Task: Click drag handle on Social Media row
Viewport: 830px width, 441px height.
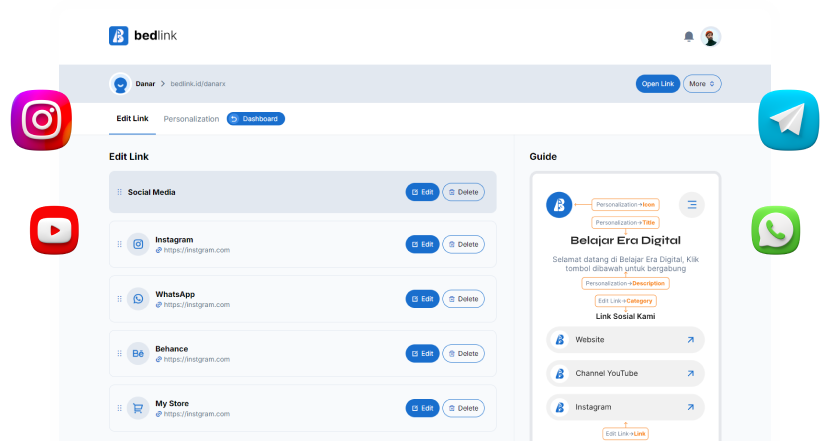Action: click(x=120, y=192)
